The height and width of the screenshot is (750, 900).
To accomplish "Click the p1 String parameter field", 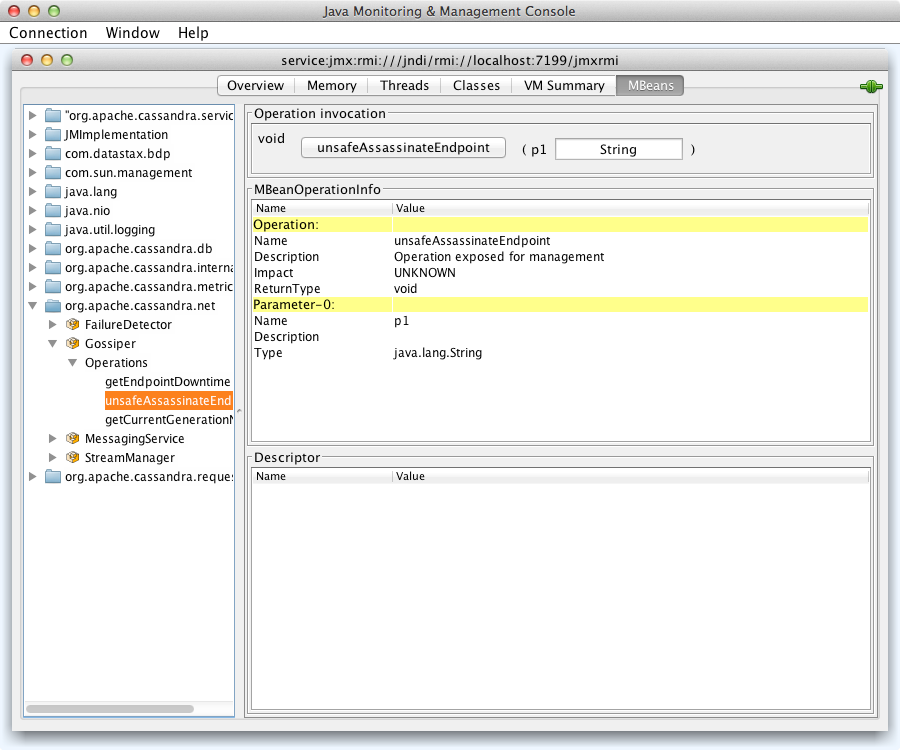I will (x=618, y=149).
